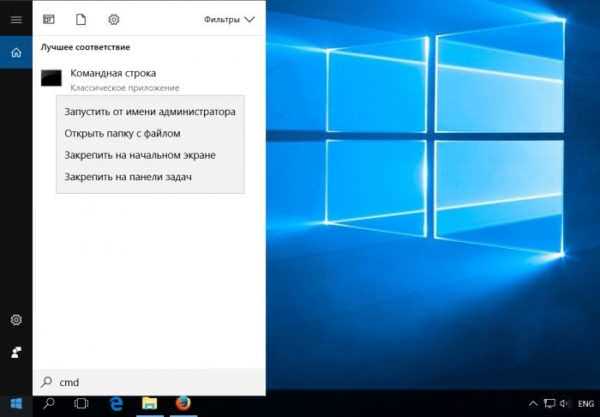Filter results by Documents icon
The image size is (600, 417).
(81, 19)
